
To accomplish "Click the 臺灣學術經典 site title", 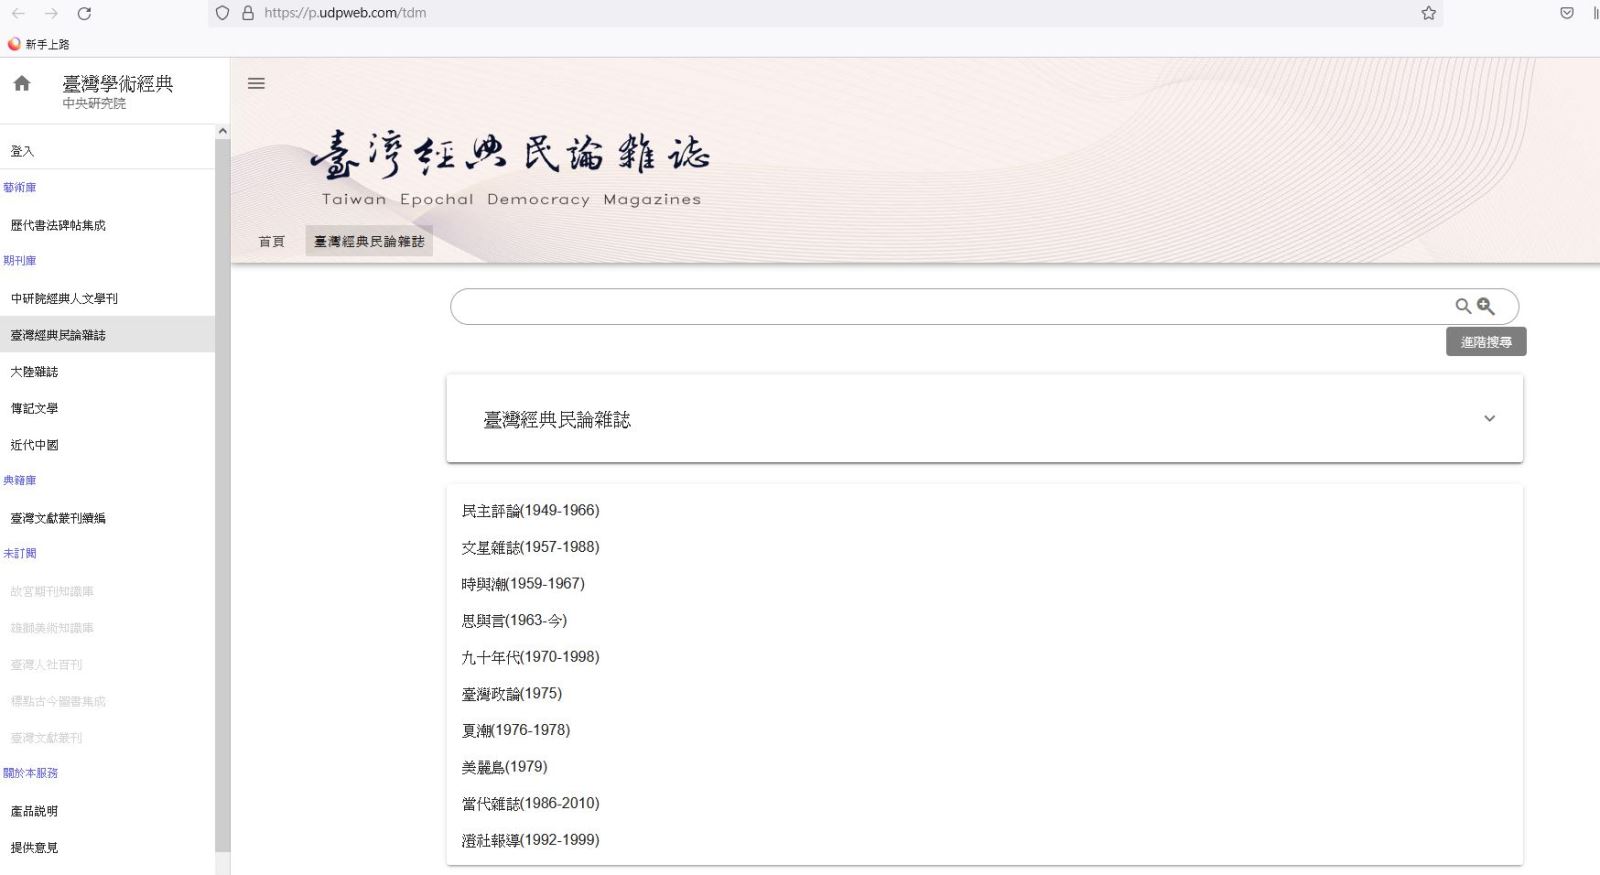I will coord(118,84).
